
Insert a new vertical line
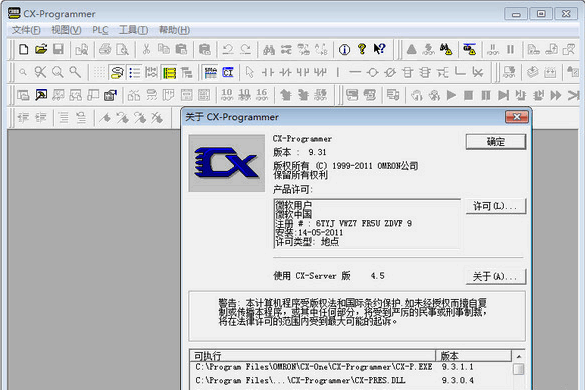click(338, 72)
